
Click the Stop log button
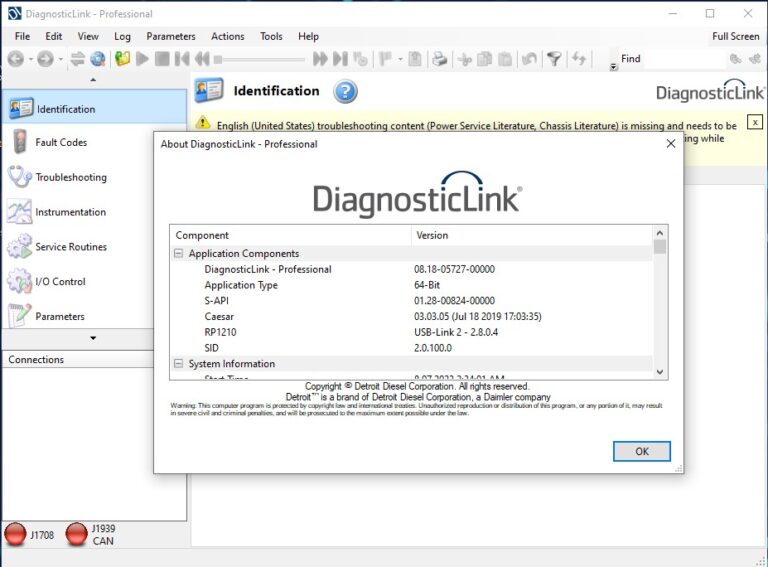tap(162, 59)
